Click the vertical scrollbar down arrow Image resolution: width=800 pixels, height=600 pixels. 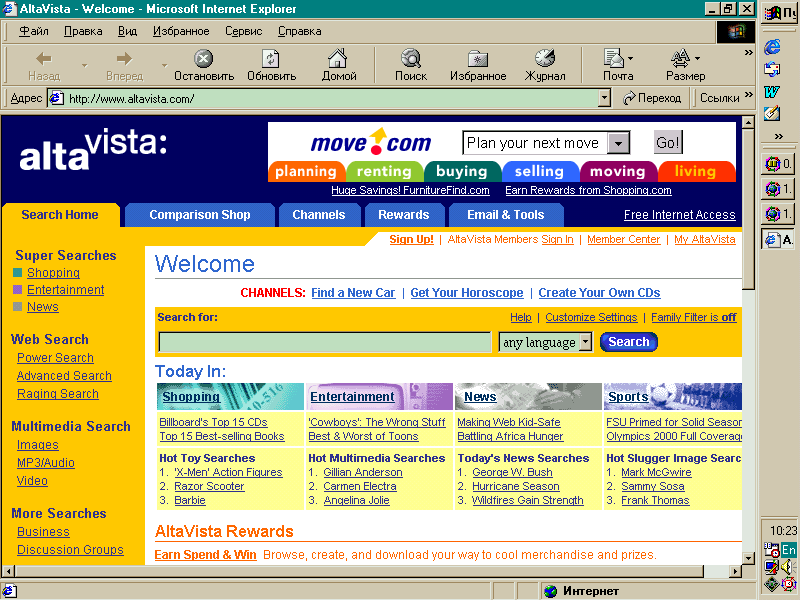748,558
